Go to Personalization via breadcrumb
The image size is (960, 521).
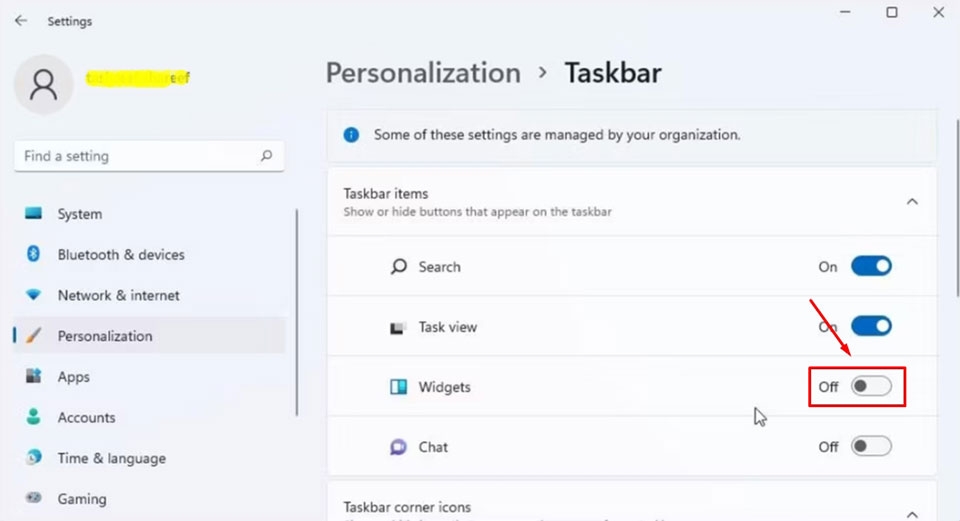coord(423,73)
